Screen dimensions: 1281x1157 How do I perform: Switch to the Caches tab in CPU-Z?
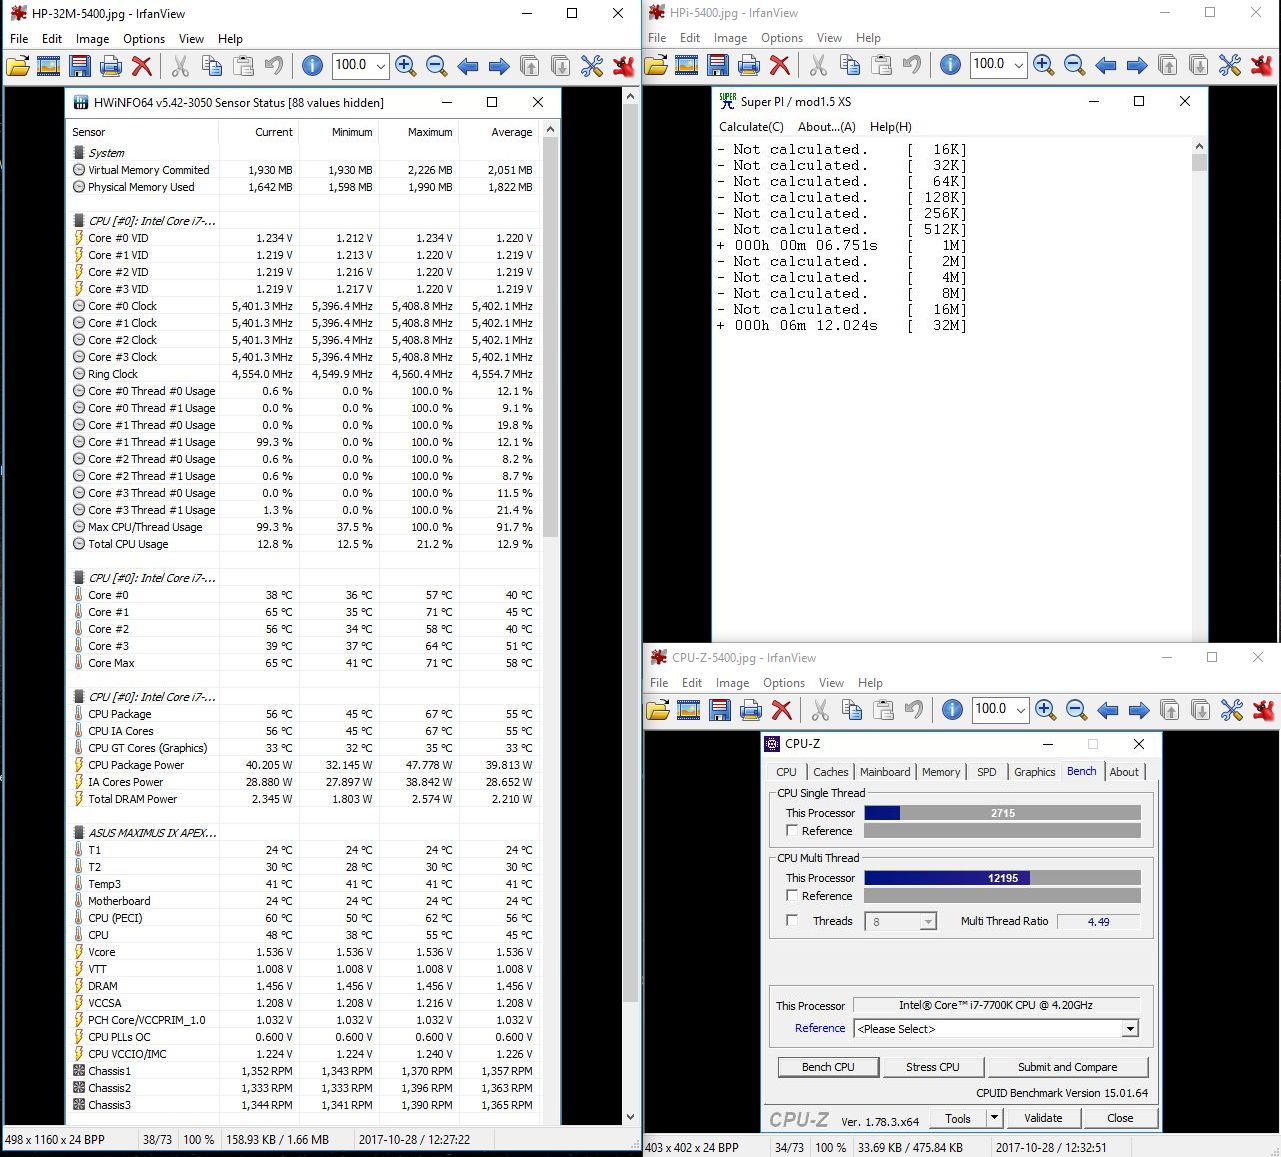click(830, 772)
